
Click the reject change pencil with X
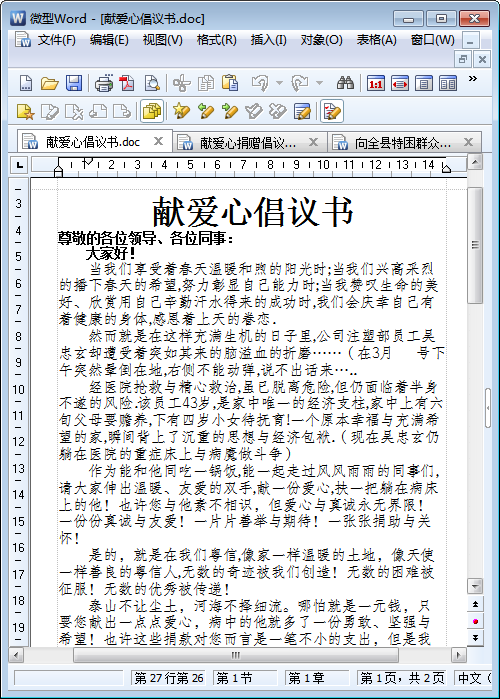click(278, 111)
